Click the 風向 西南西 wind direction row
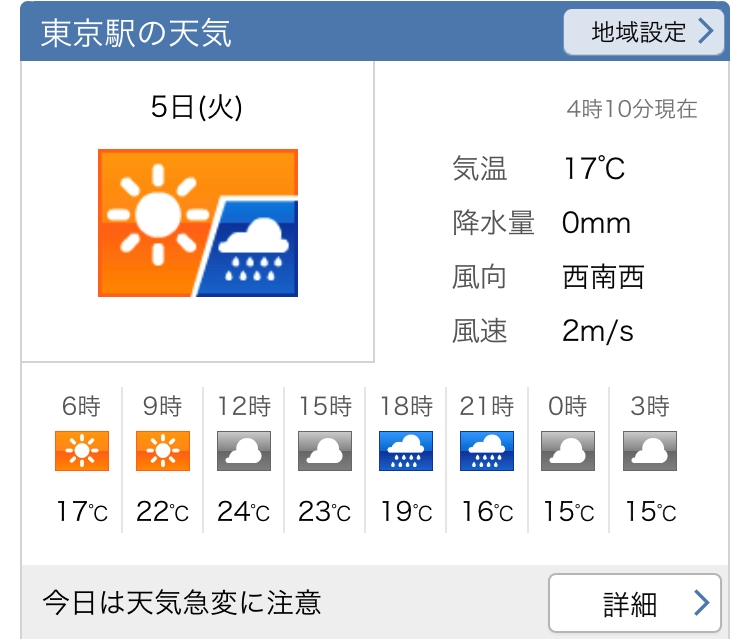The image size is (750, 639). [x=548, y=277]
